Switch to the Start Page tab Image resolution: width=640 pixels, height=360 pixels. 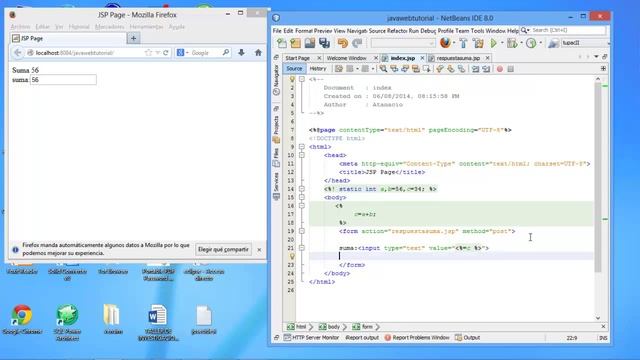click(298, 58)
